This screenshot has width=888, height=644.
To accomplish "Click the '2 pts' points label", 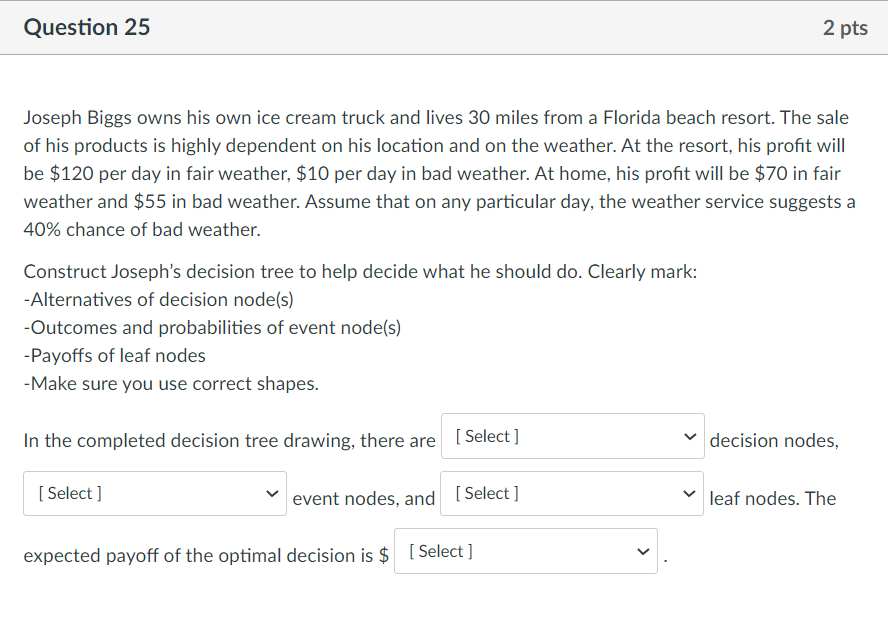I will (x=845, y=28).
